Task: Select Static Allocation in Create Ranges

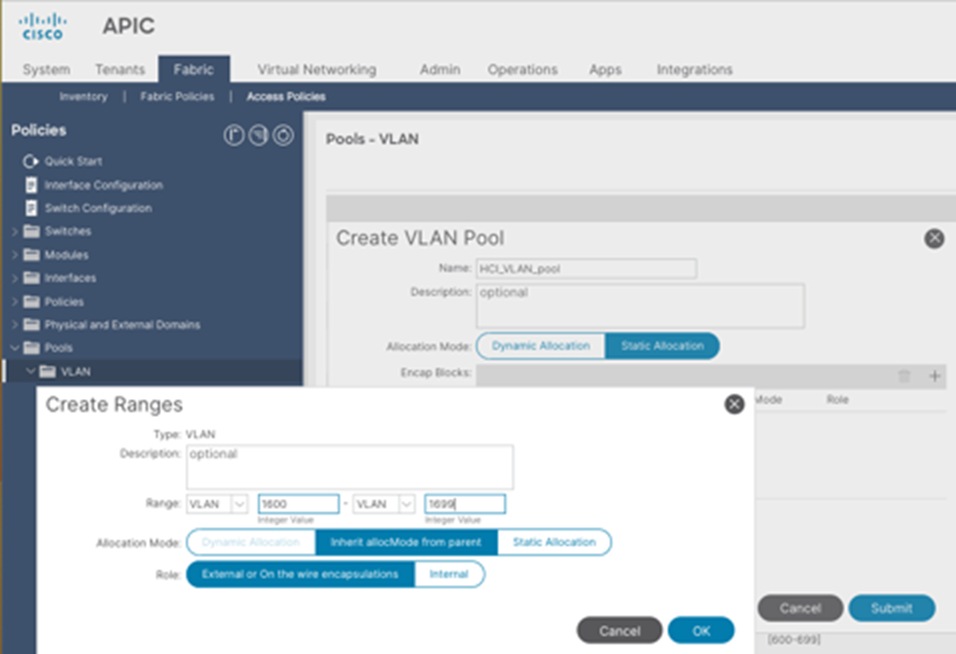Action: pos(554,542)
